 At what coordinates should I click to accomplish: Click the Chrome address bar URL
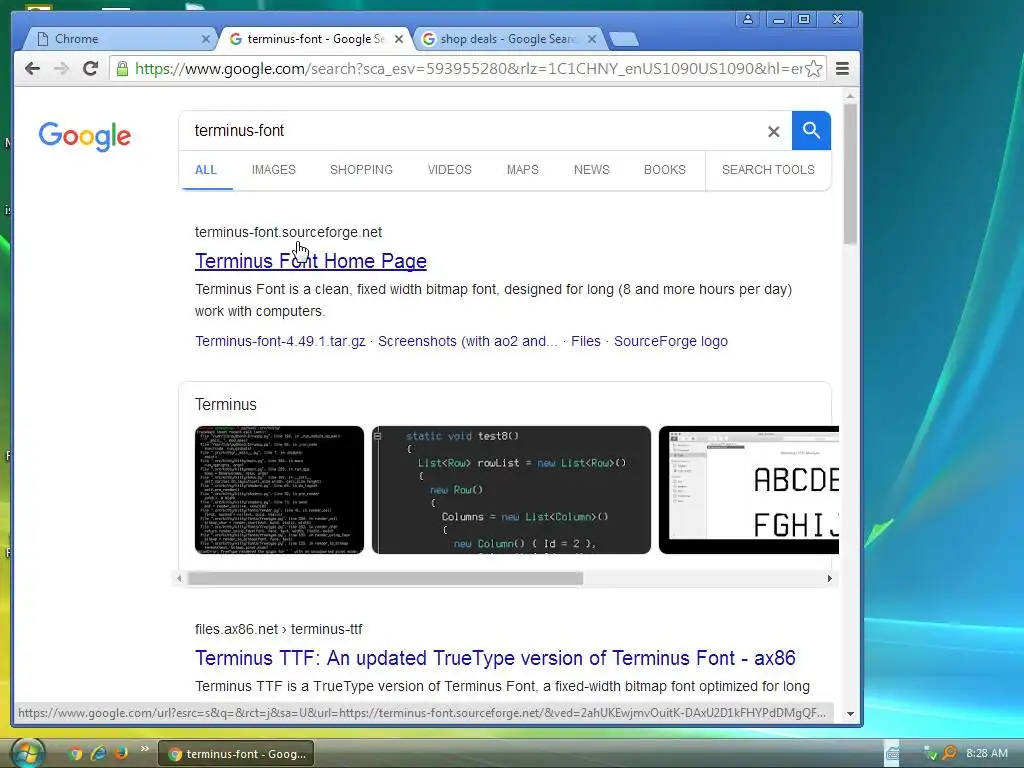468,69
